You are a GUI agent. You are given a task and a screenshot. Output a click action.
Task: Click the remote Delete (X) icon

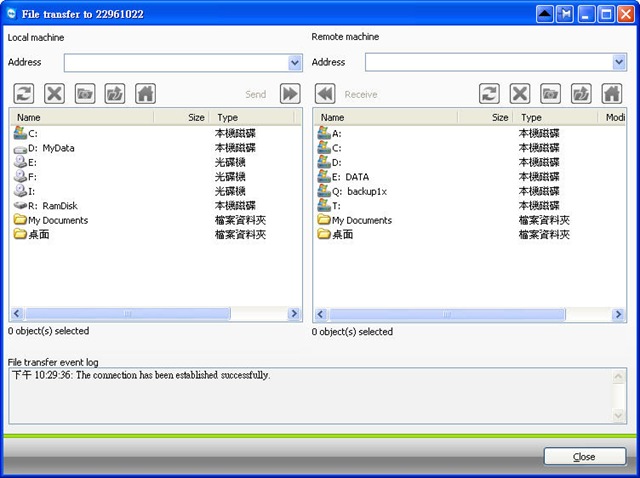pyautogui.click(x=520, y=94)
